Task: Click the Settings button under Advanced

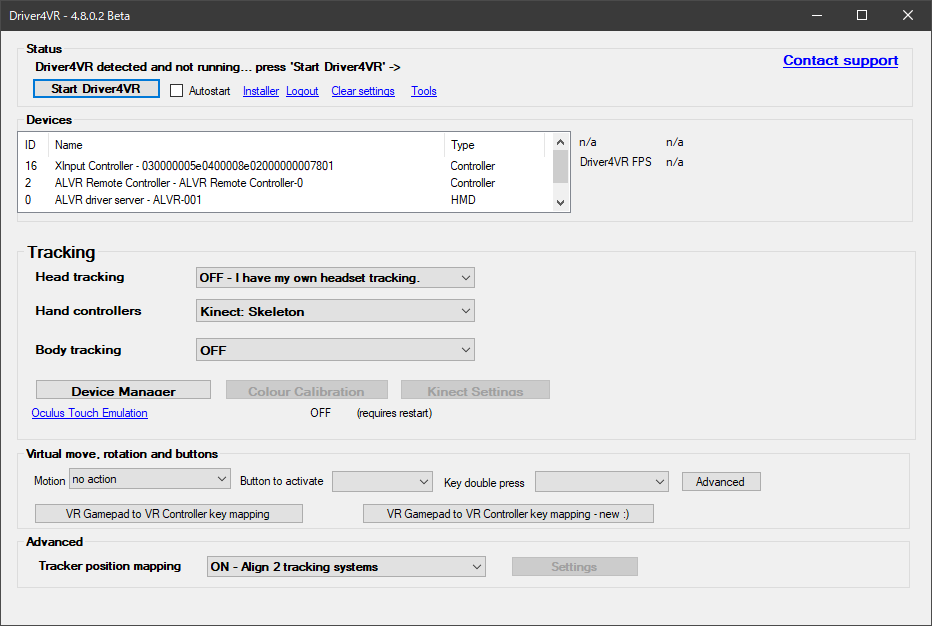Action: coord(575,567)
